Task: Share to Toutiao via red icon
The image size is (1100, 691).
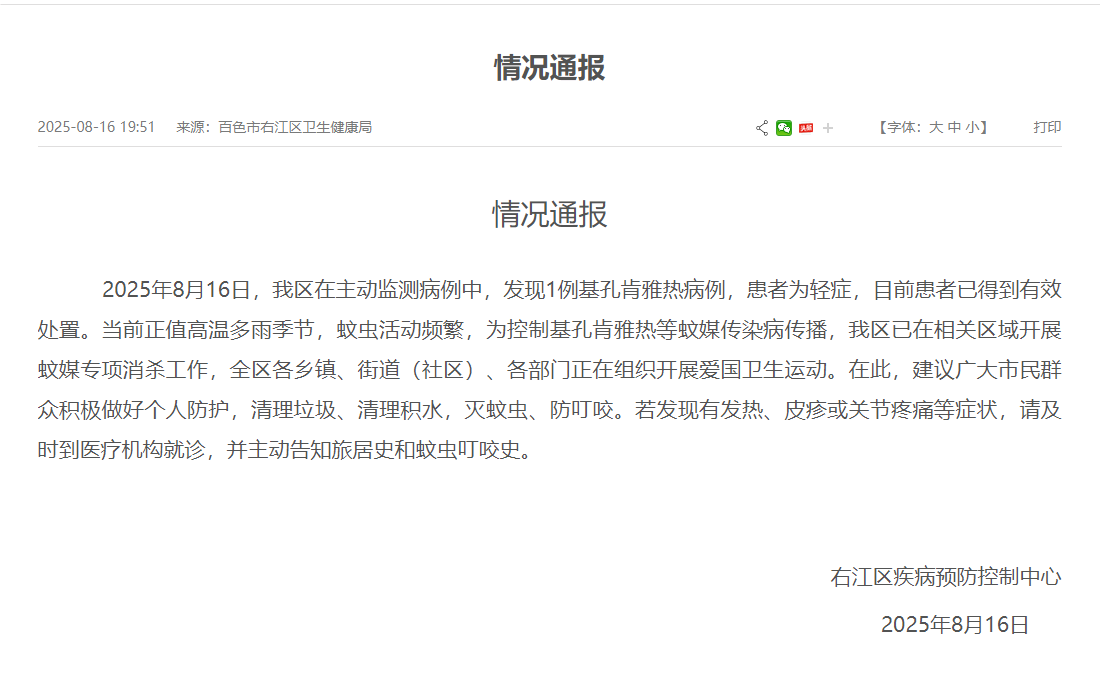Action: pyautogui.click(x=806, y=128)
